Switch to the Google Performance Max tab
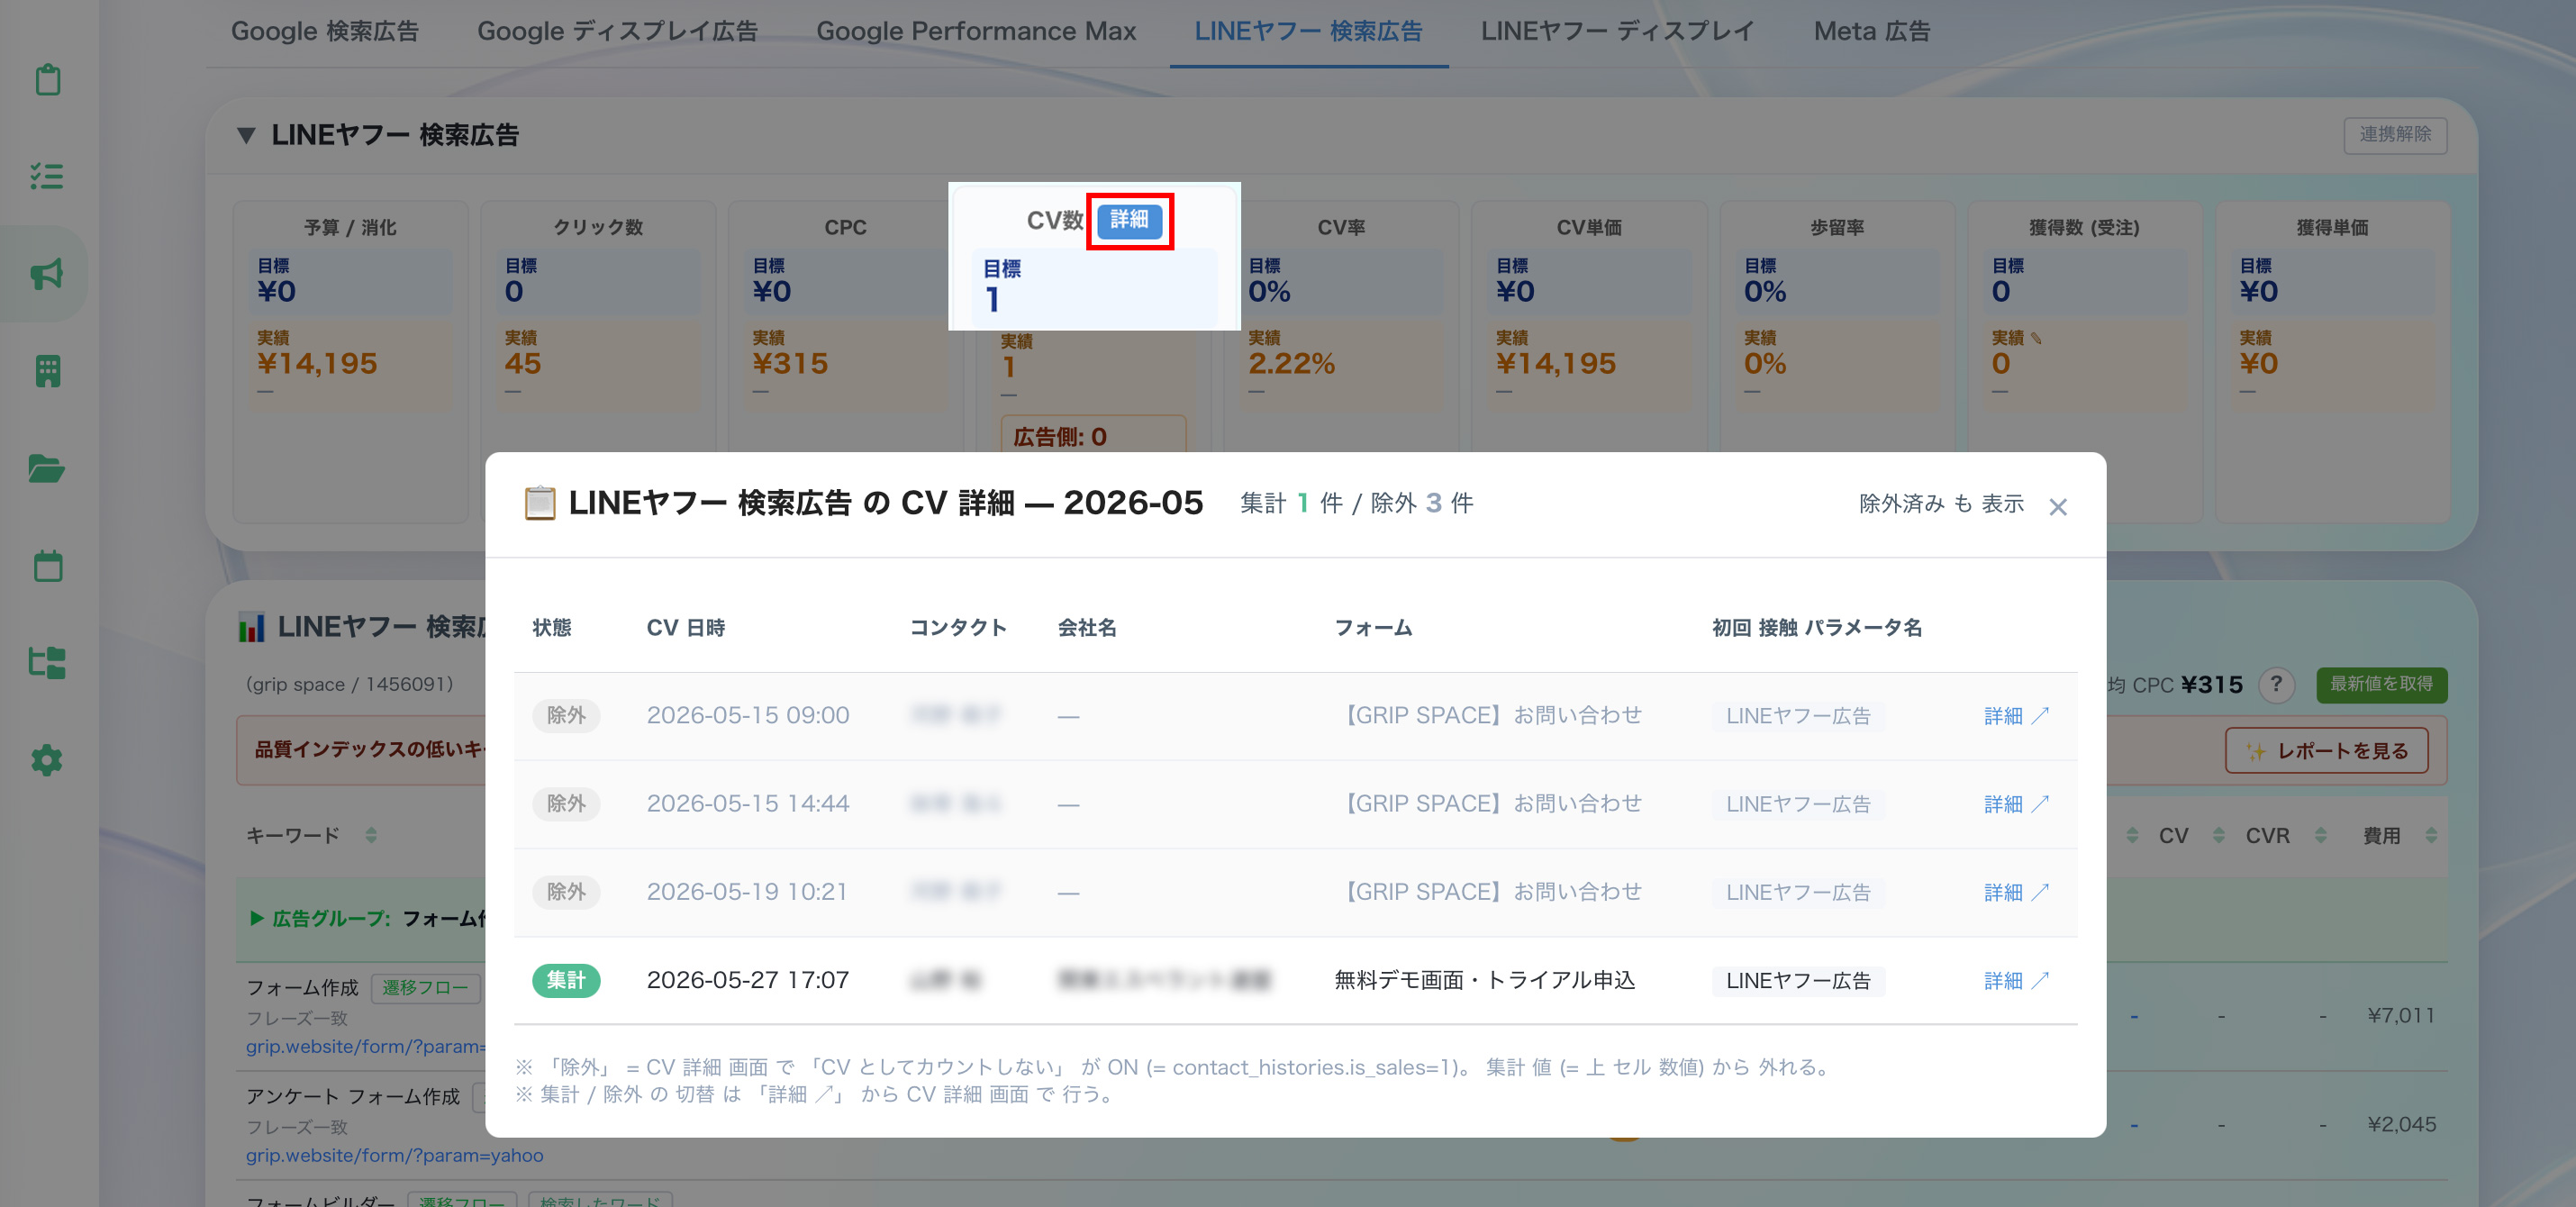The image size is (2576, 1207). pos(976,31)
